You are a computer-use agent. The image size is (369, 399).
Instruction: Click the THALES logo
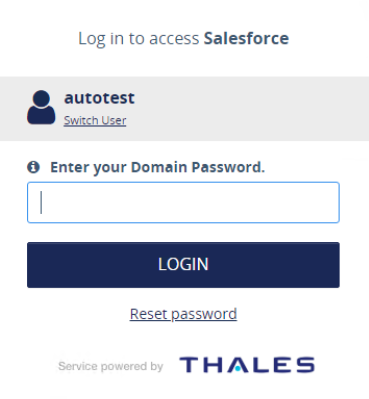pos(247,364)
